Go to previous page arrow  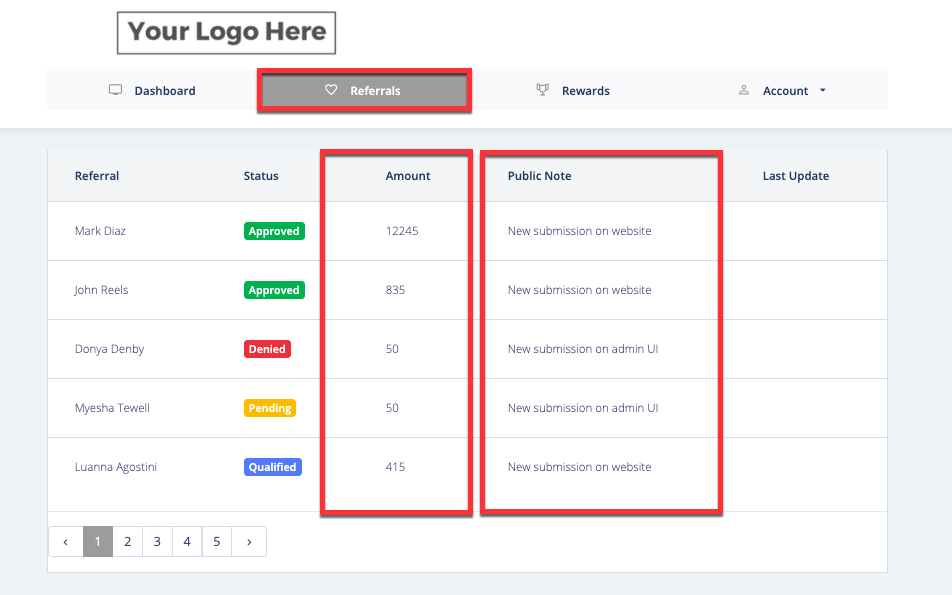[x=66, y=542]
